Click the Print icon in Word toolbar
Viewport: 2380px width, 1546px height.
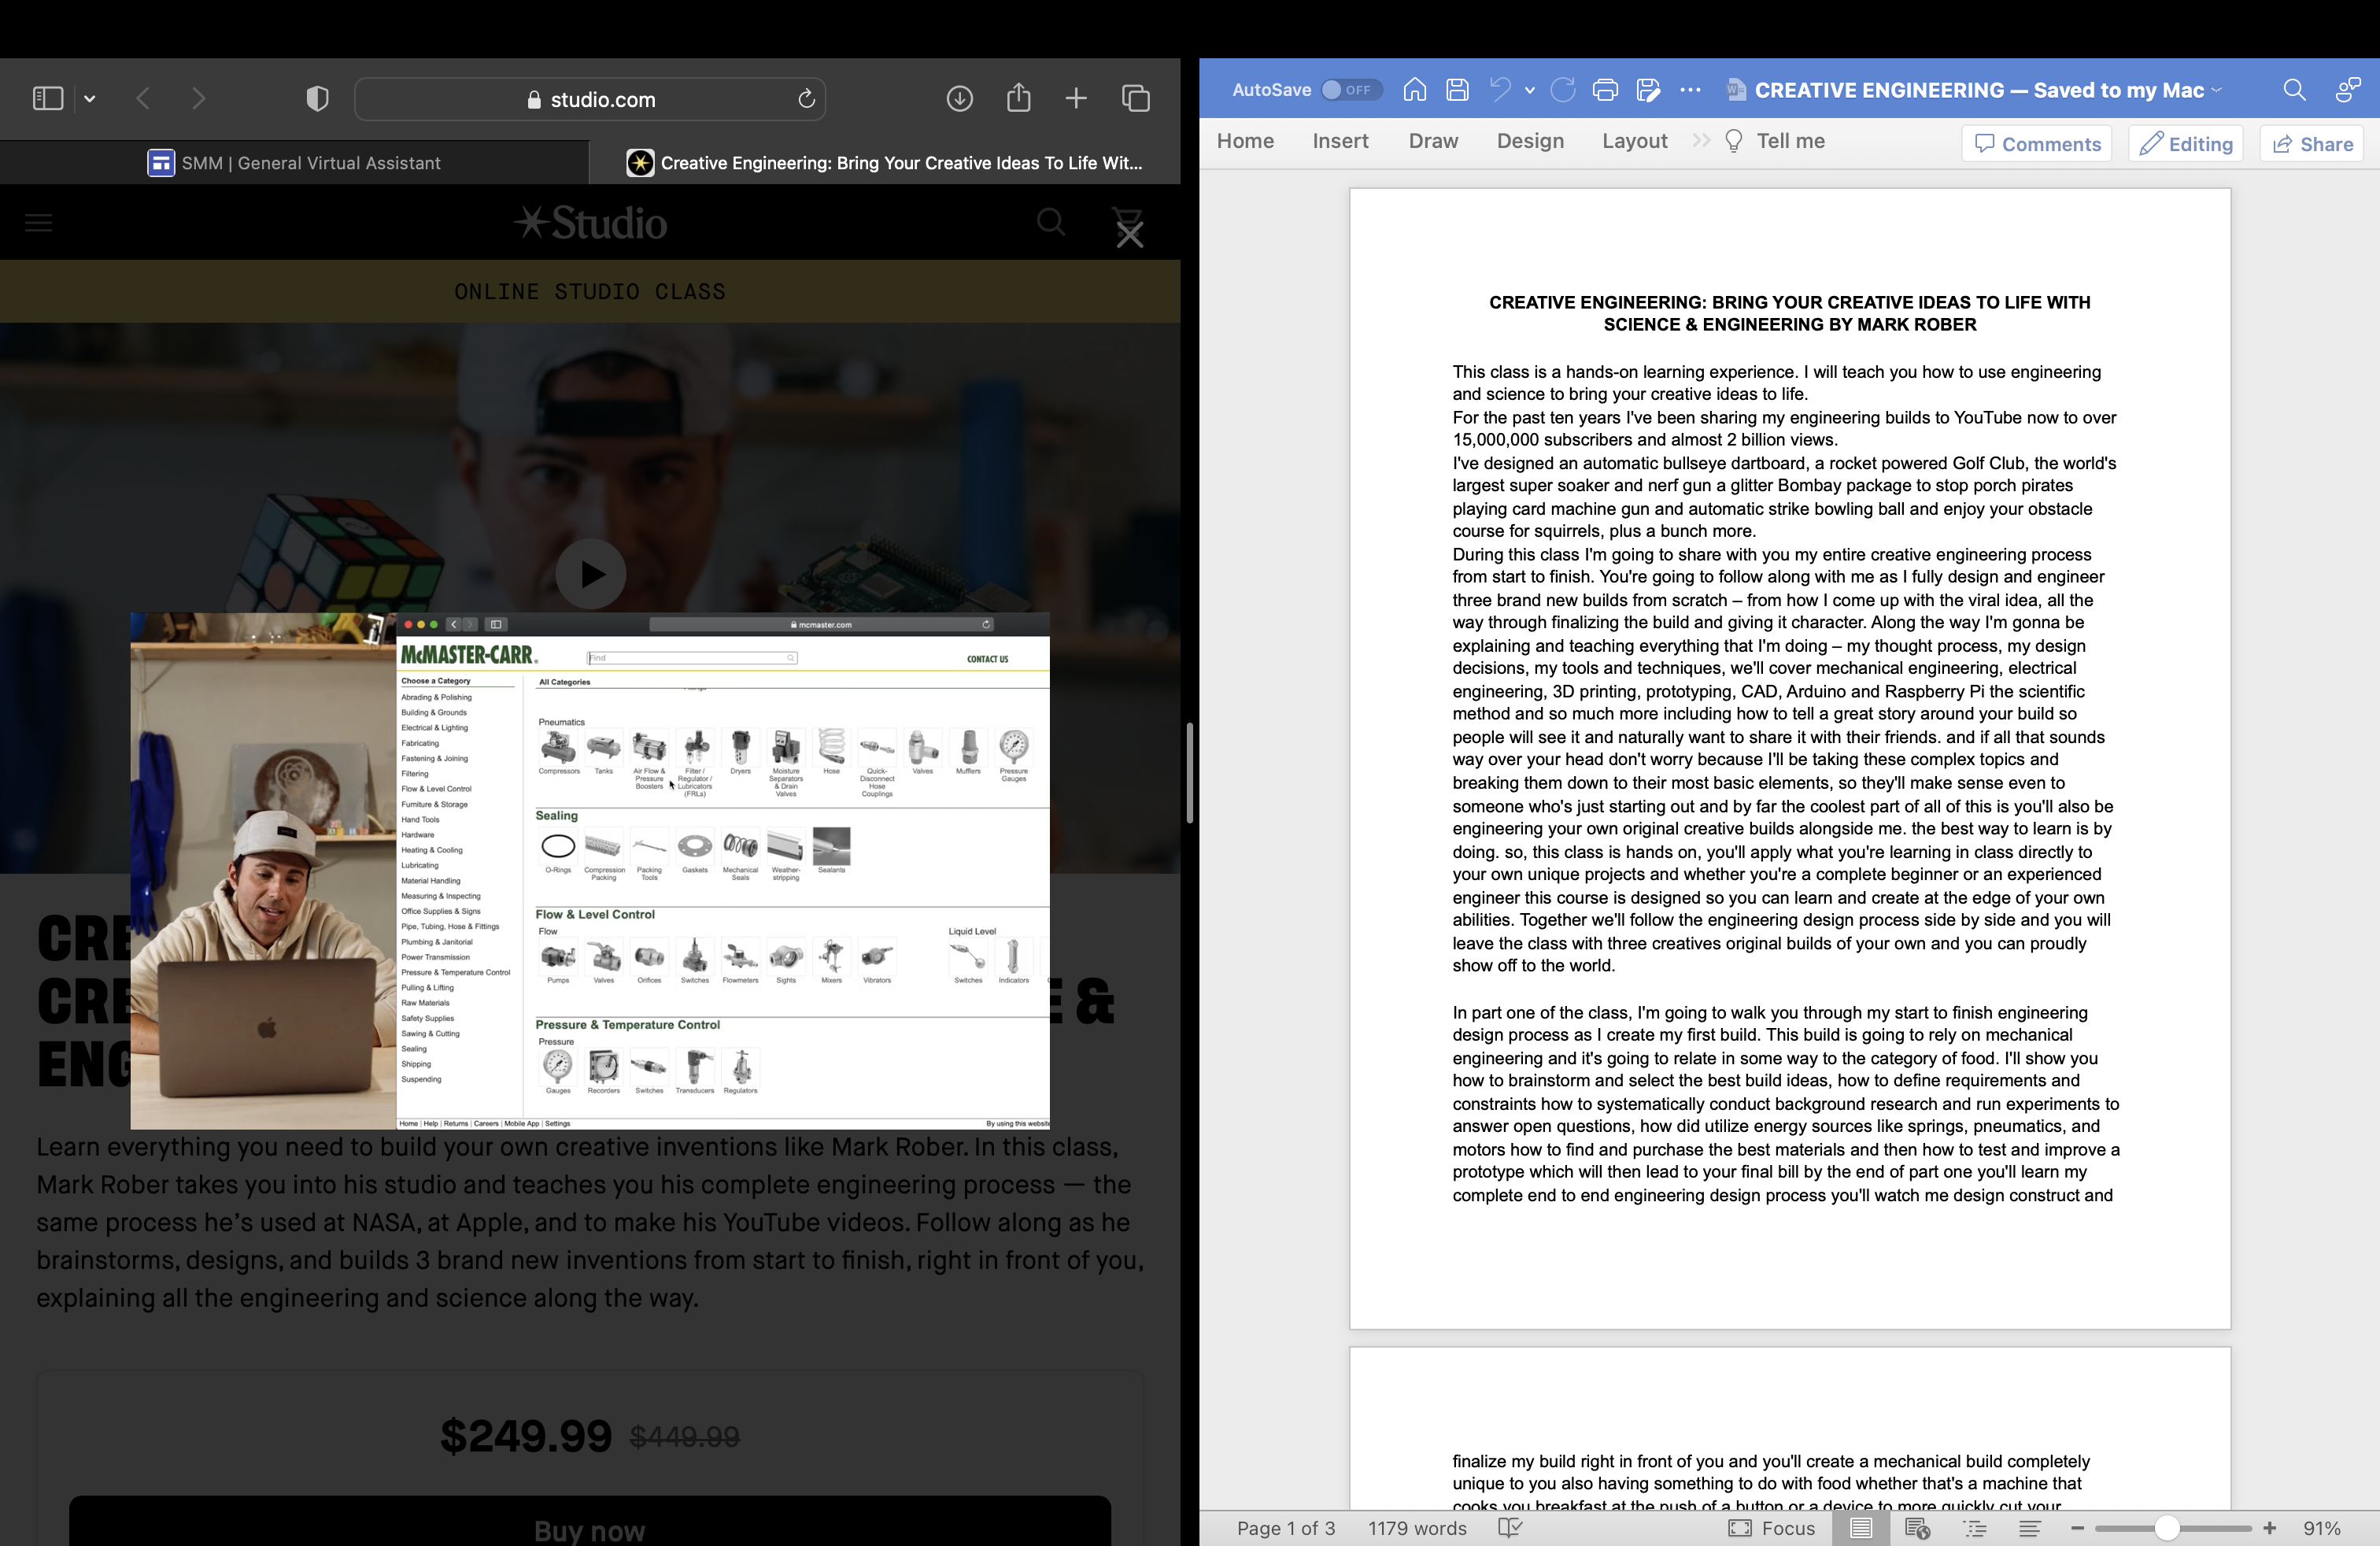tap(1605, 90)
